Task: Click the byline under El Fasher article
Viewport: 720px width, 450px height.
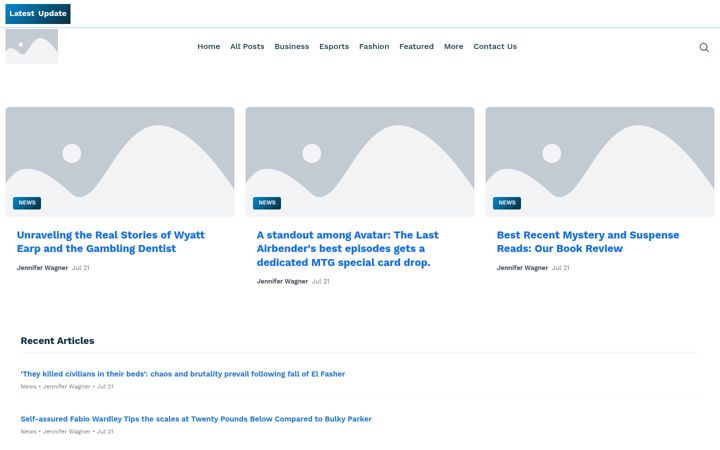Action: click(x=67, y=387)
